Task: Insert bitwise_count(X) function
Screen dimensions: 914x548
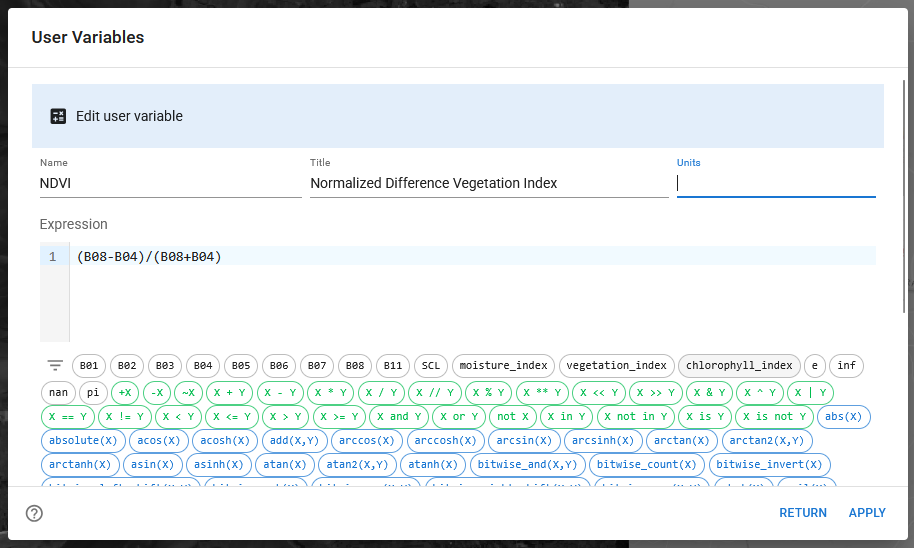Action: pyautogui.click(x=646, y=464)
